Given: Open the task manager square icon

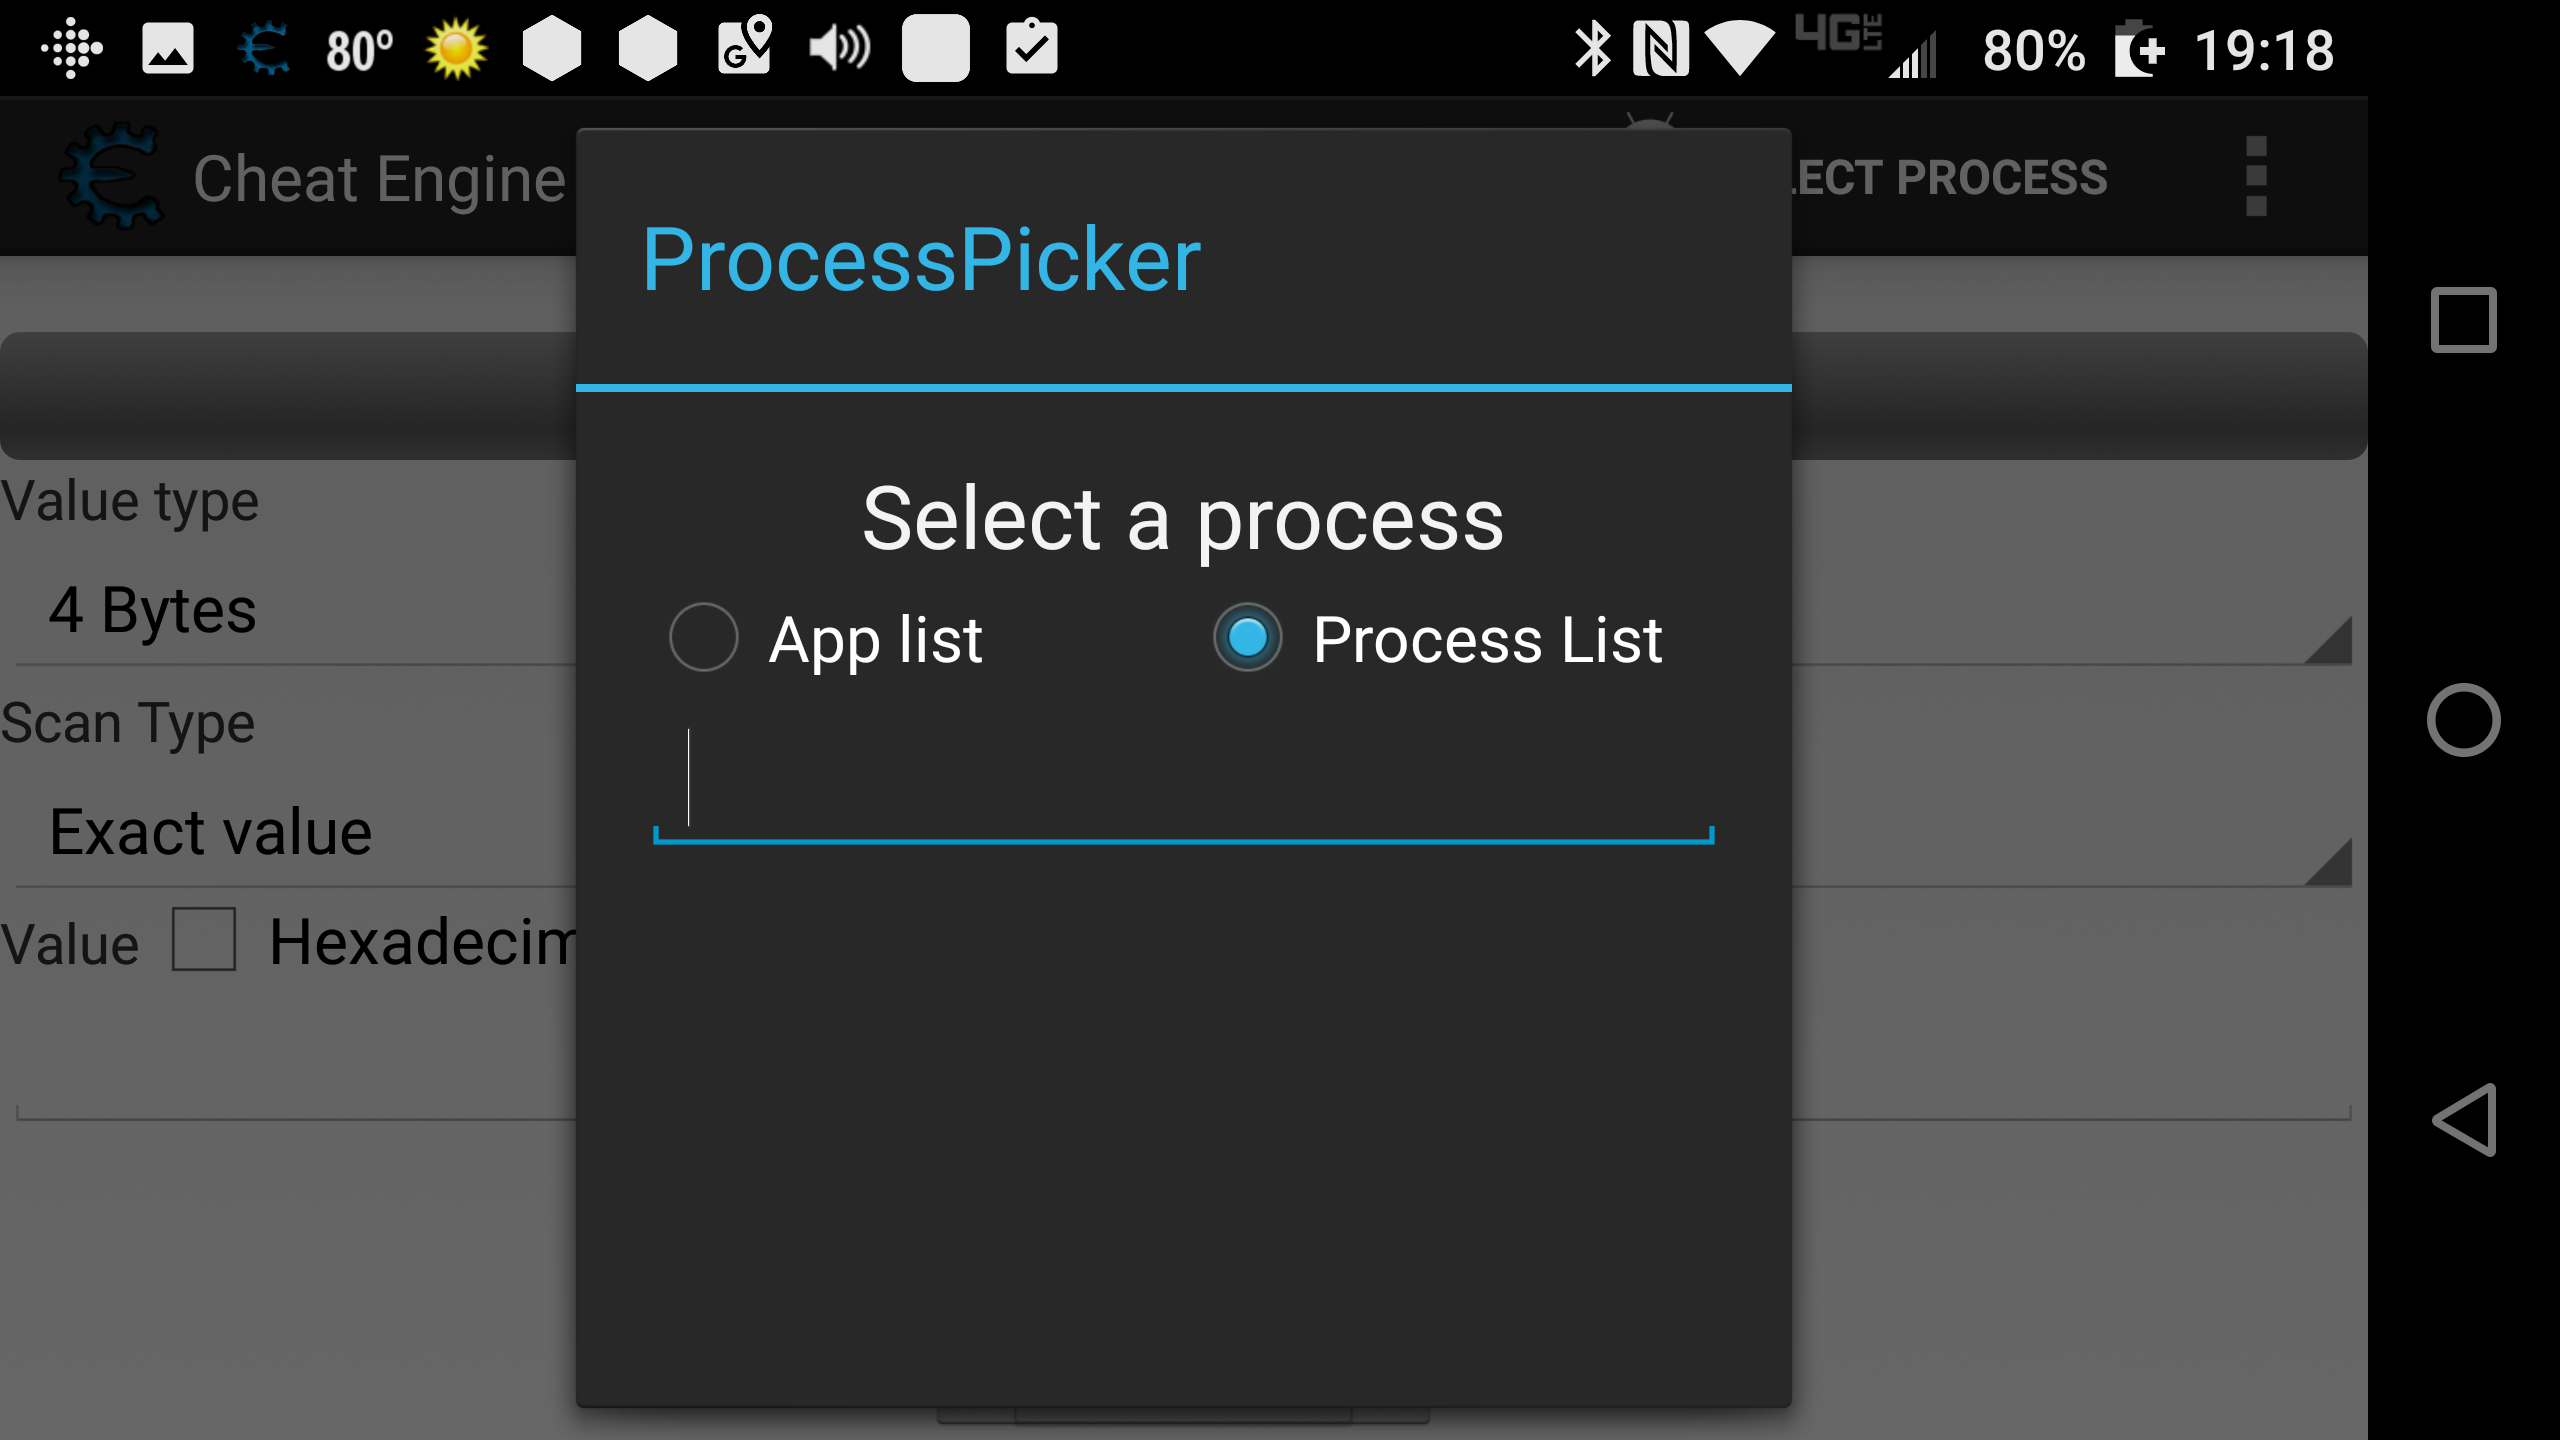Looking at the screenshot, I should point(2463,320).
